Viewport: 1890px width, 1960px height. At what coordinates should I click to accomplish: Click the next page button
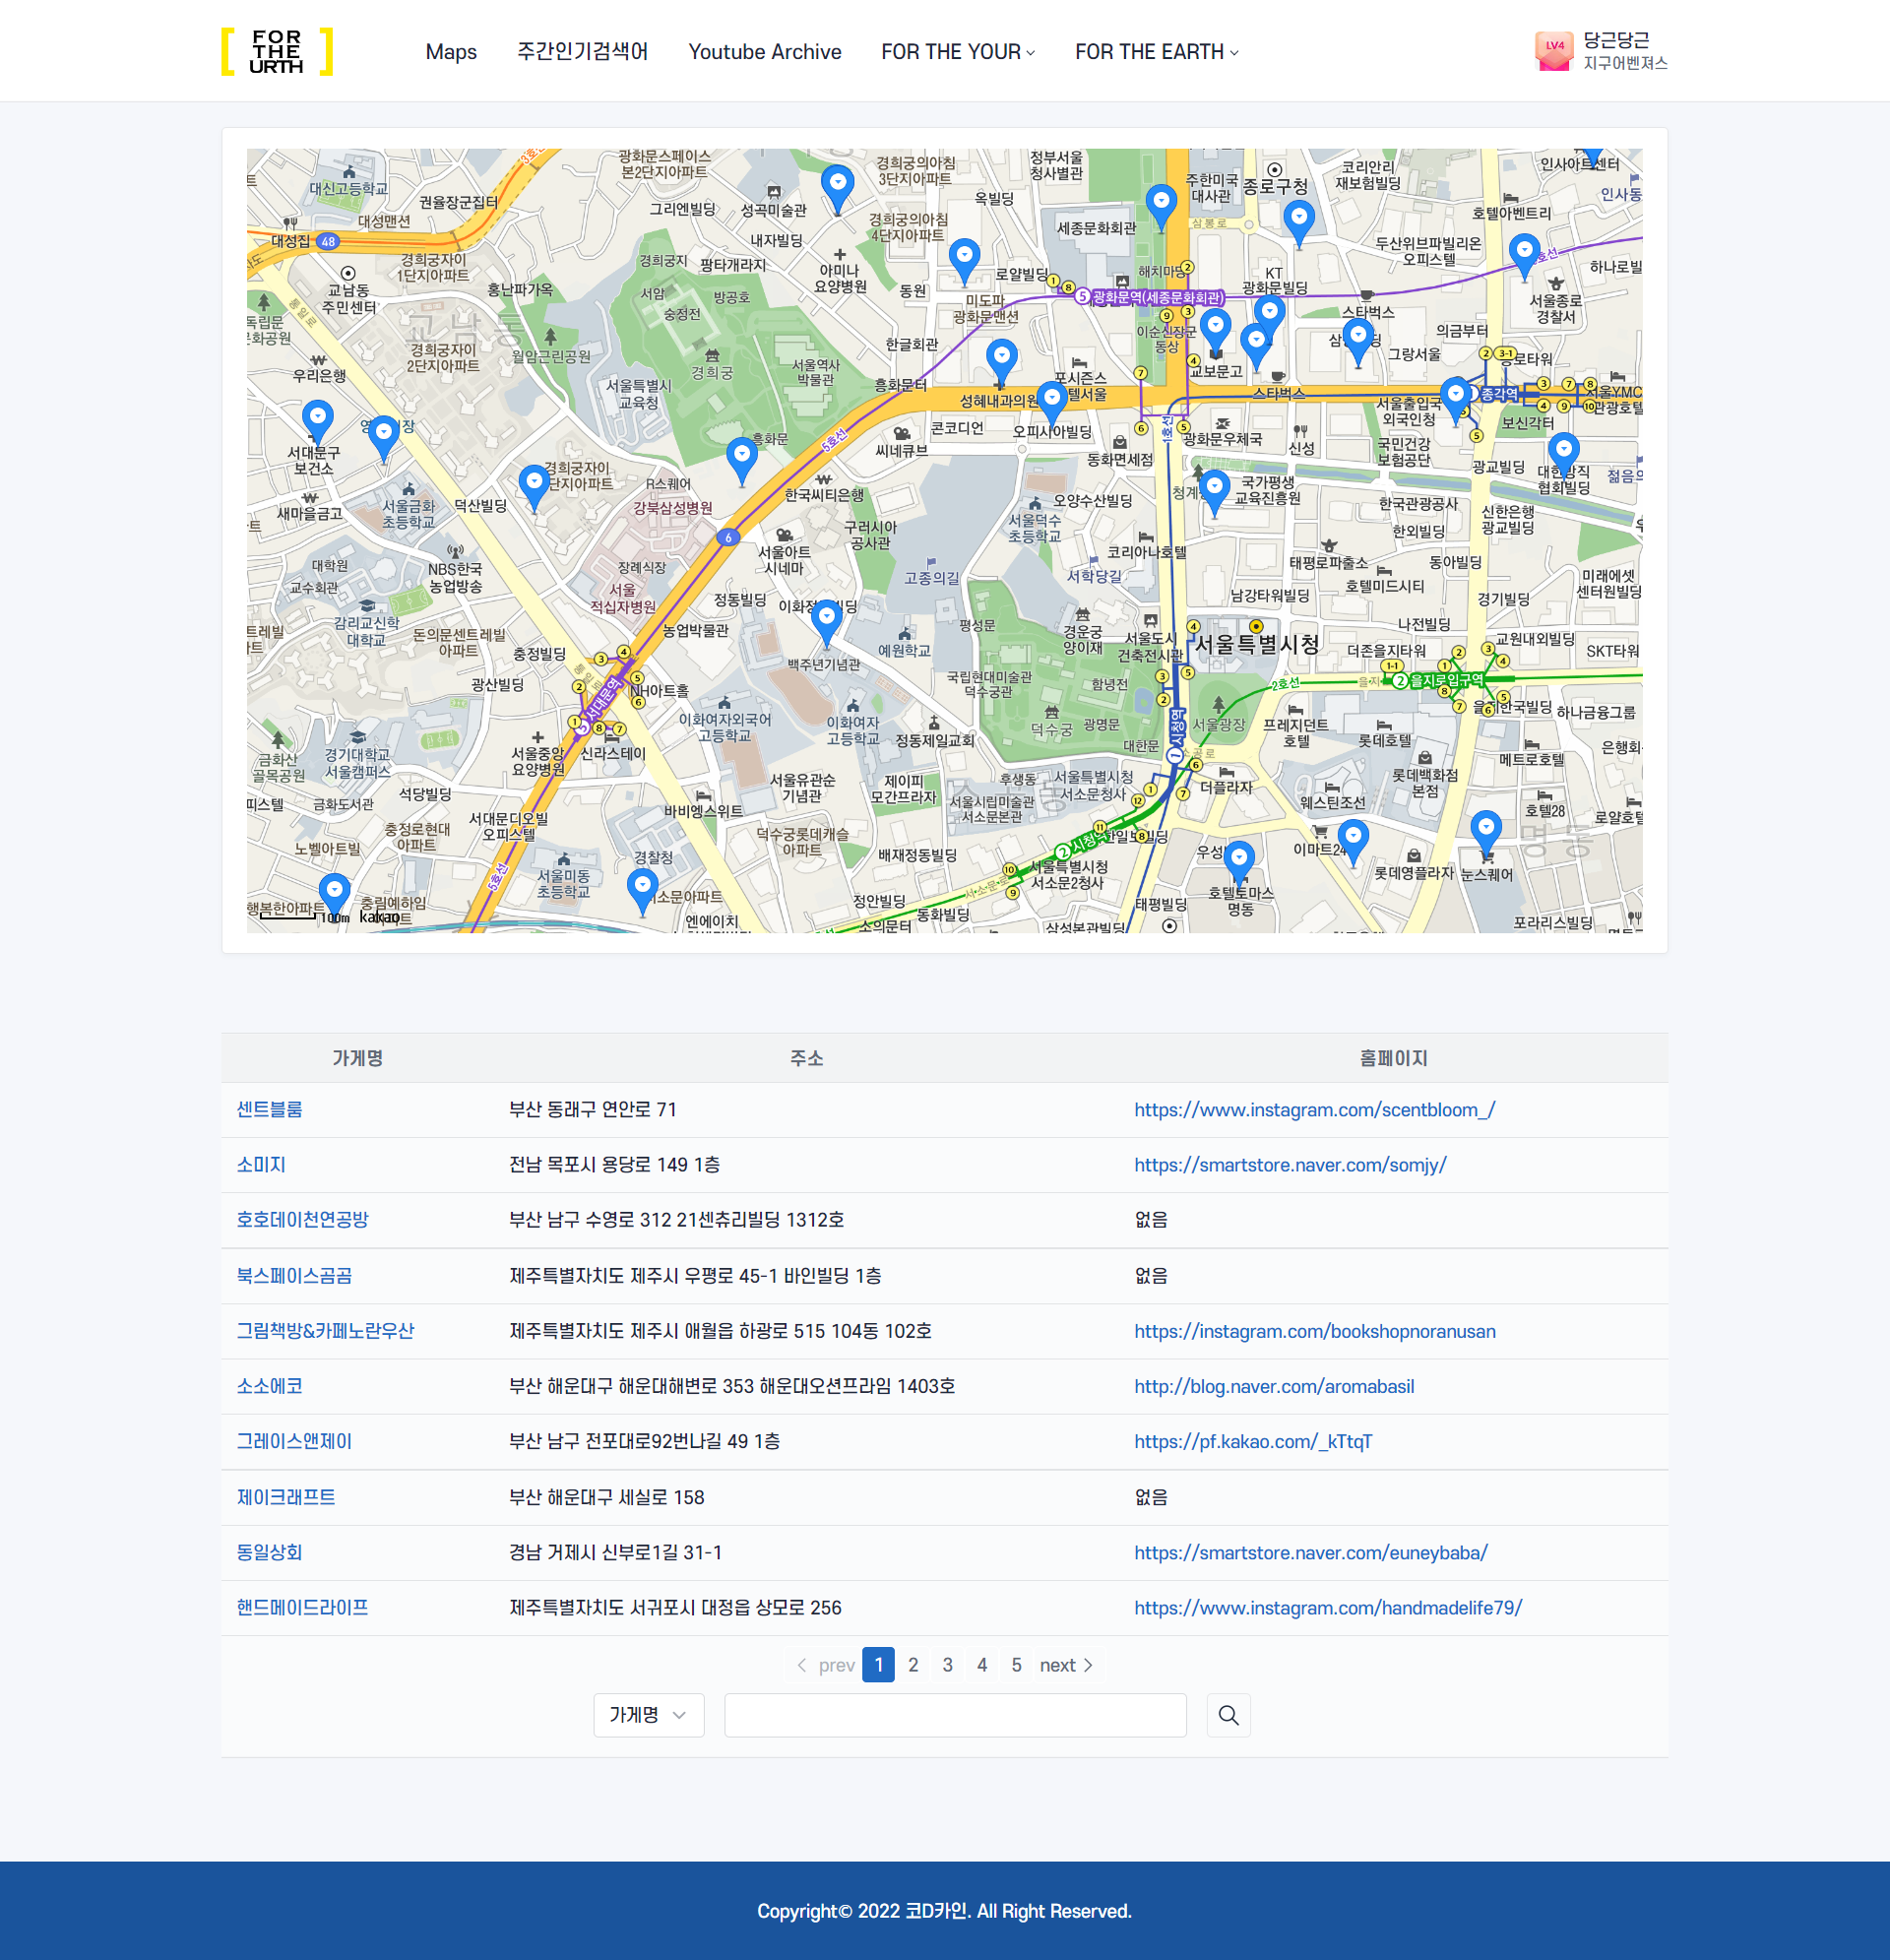1066,1665
